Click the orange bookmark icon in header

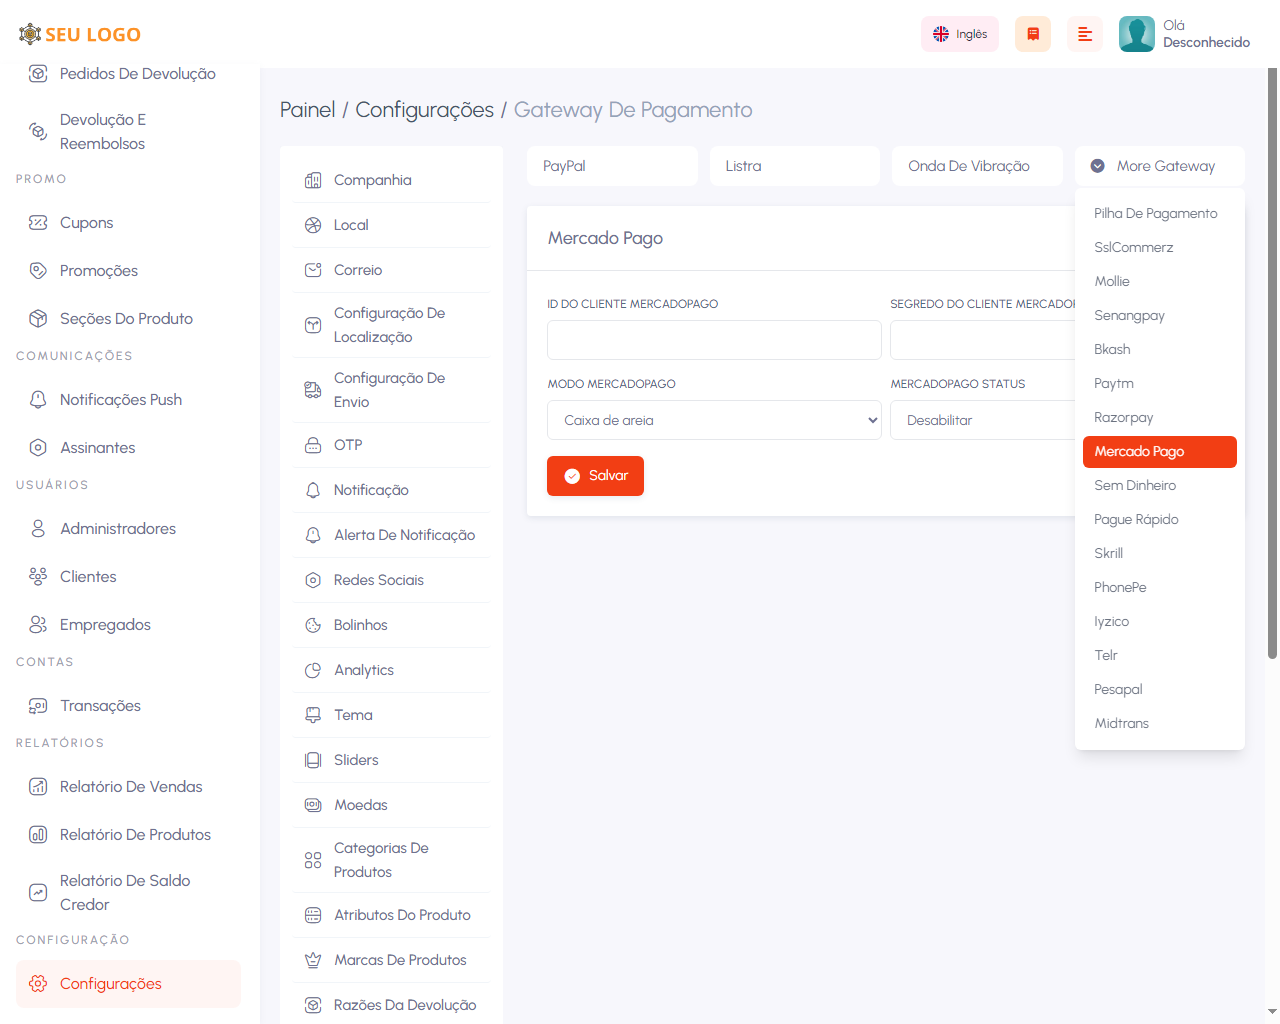[x=1032, y=34]
